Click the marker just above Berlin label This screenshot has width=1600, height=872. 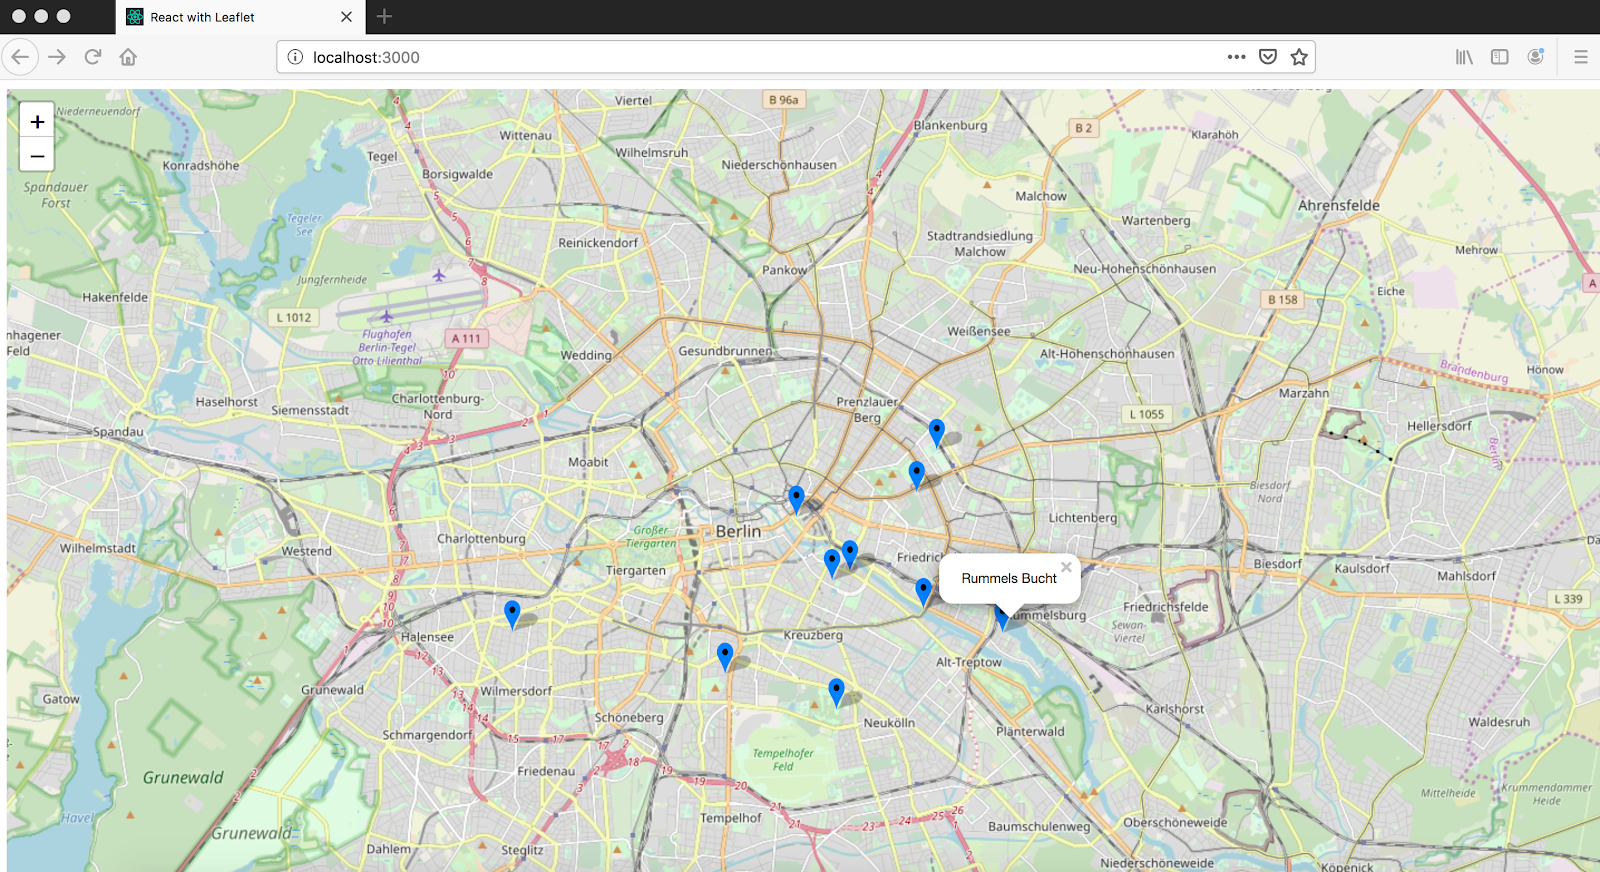[x=796, y=499]
